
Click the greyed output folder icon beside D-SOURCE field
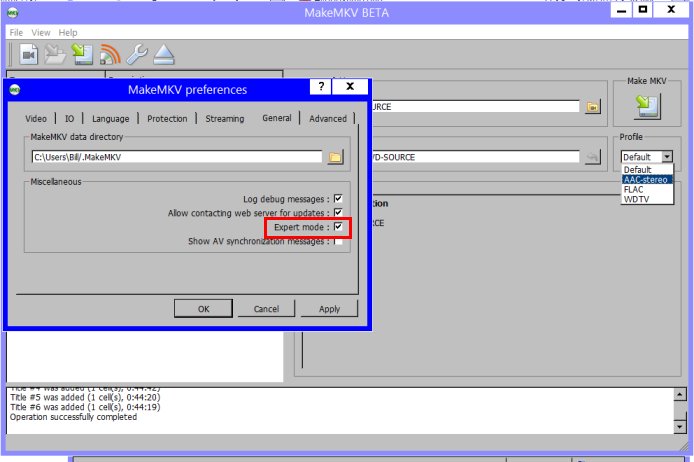tap(593, 157)
